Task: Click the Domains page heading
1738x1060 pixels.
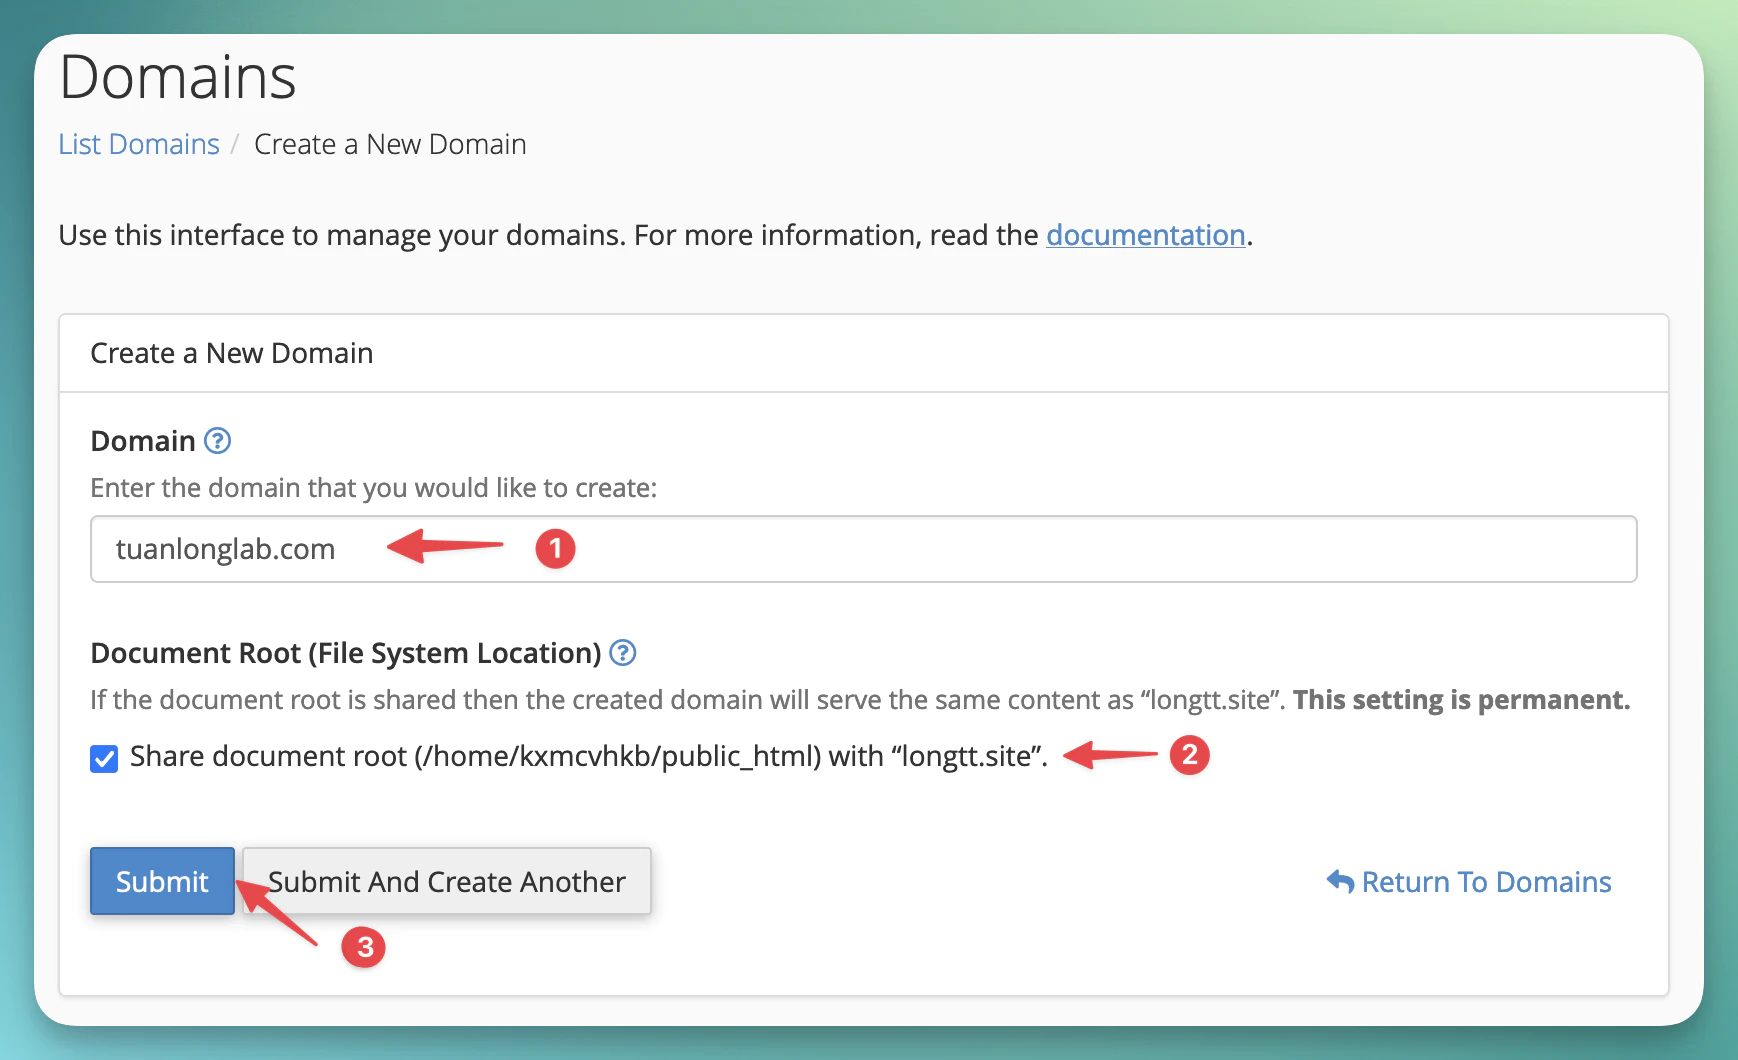Action: 178,77
